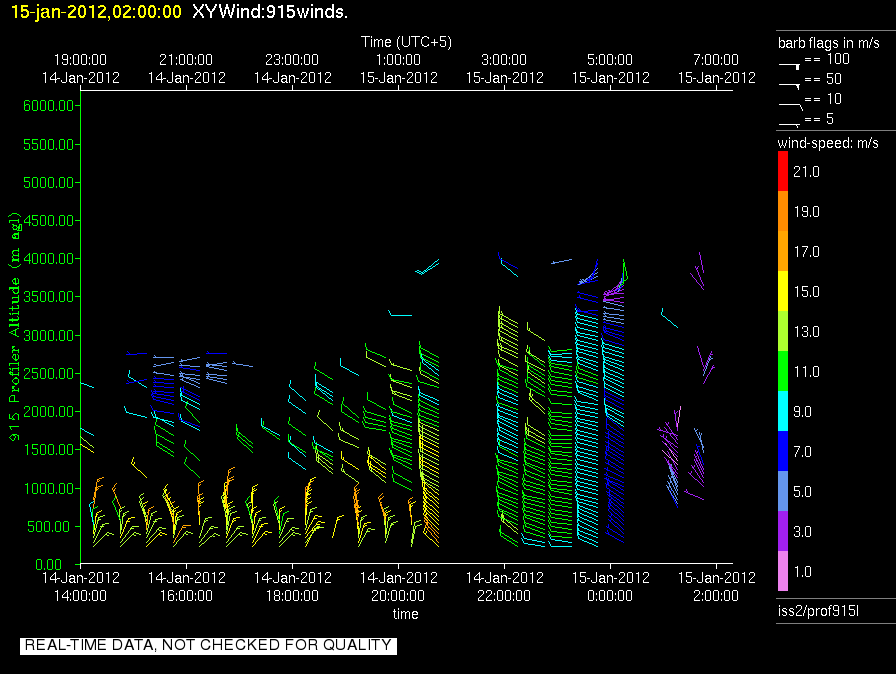Click the wind-speed: m/s legend heading
The width and height of the screenshot is (896, 674).
(x=828, y=143)
